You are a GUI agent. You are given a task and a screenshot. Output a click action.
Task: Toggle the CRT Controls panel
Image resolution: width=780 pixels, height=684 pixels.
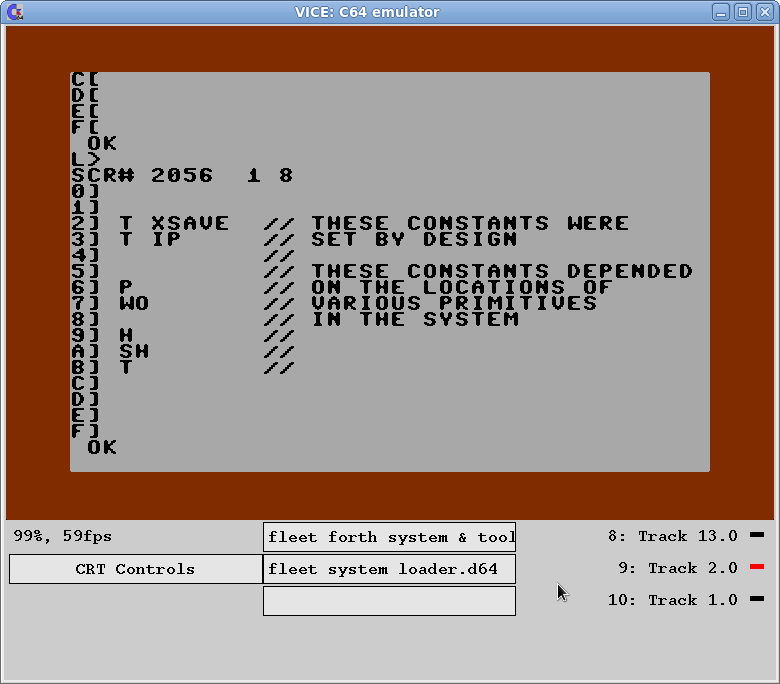tap(135, 569)
